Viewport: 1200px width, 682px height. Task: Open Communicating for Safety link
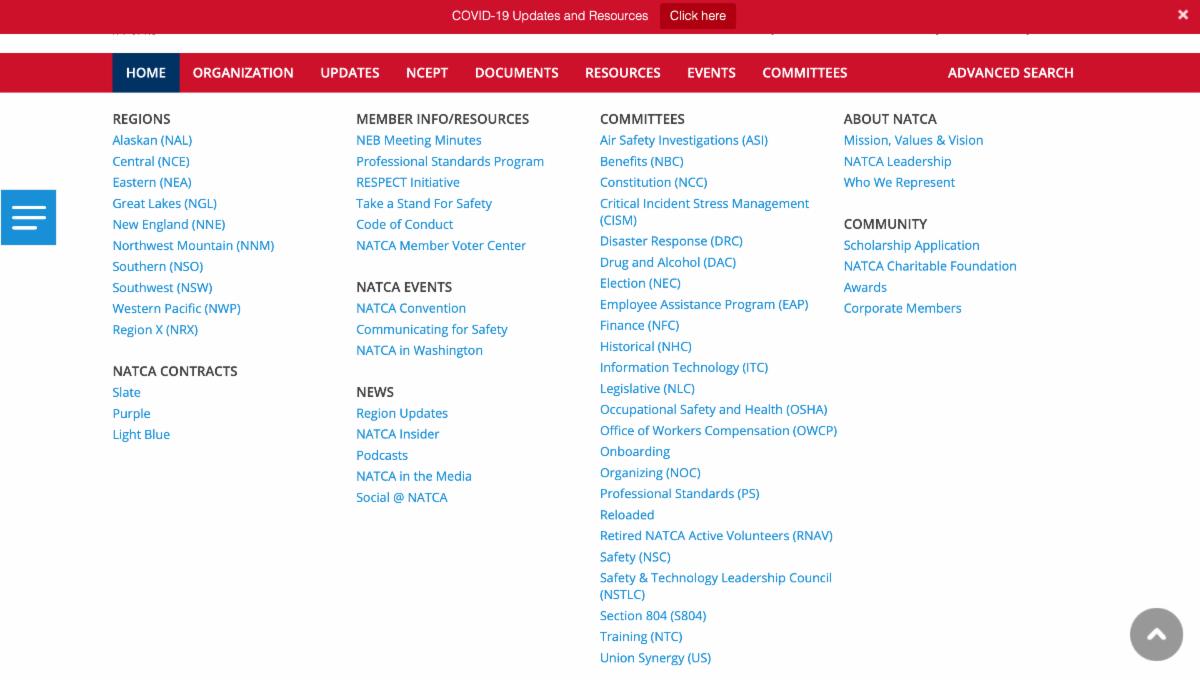coord(432,329)
